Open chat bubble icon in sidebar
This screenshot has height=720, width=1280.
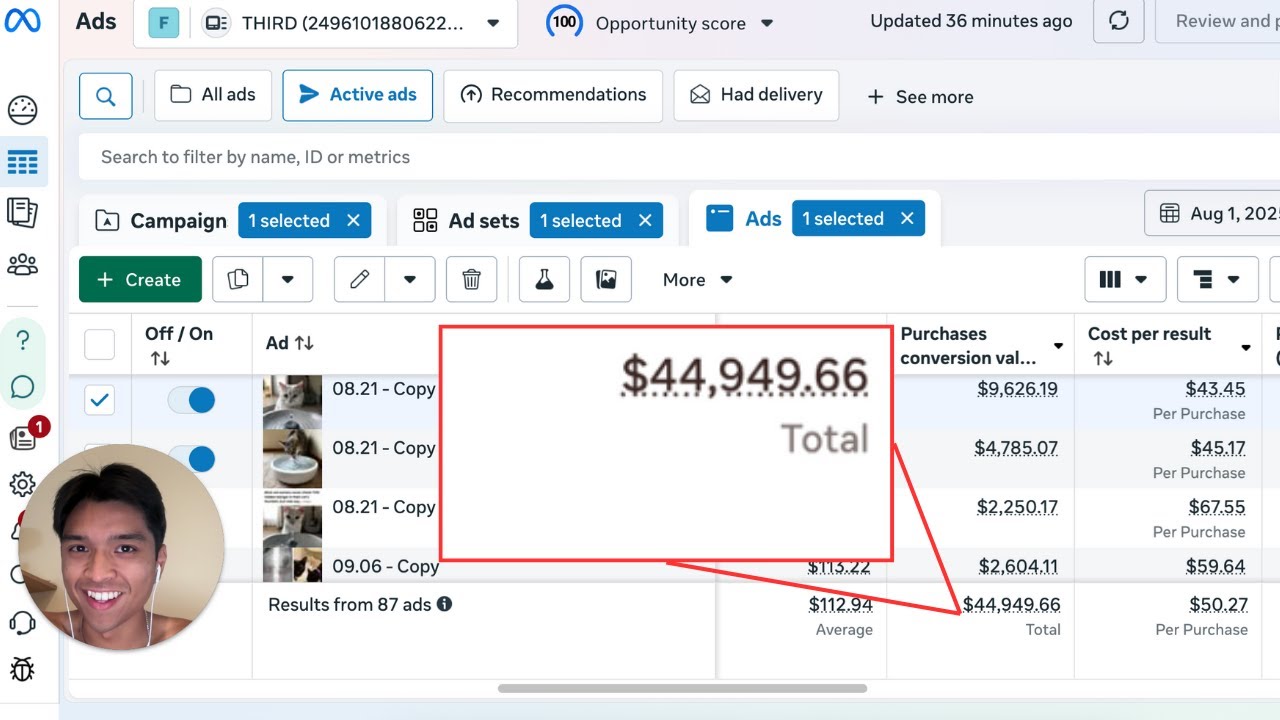22,387
